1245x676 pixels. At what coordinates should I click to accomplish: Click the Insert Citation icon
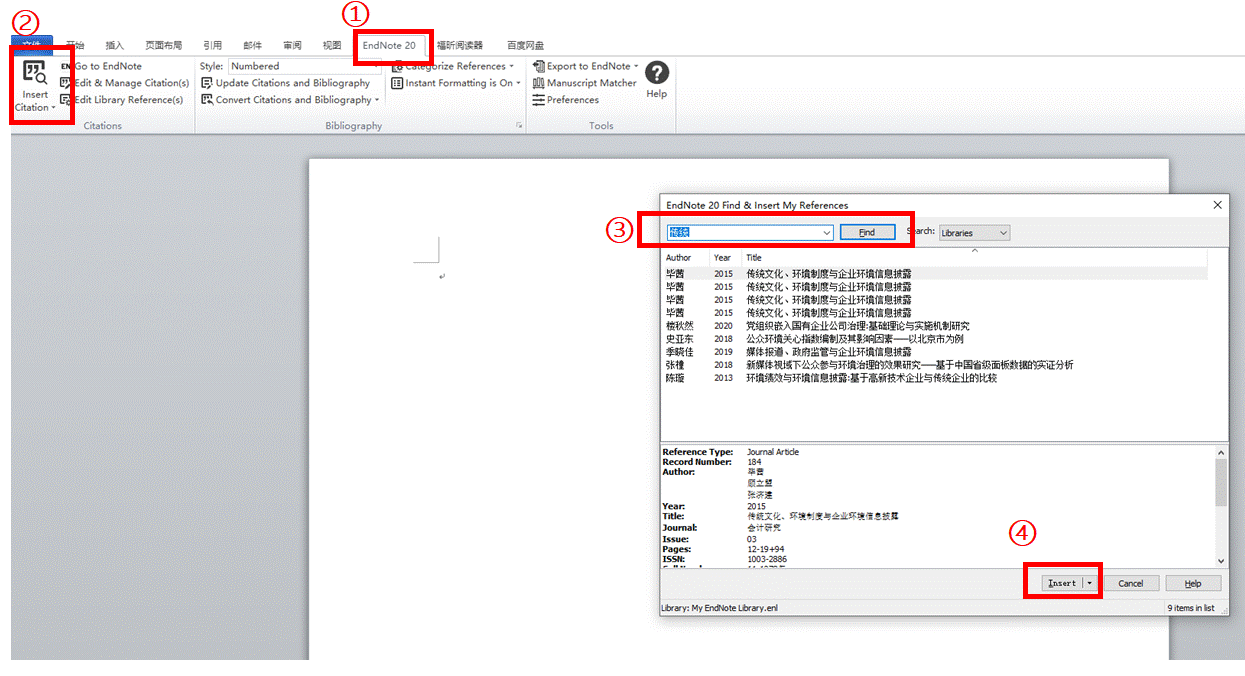35,72
